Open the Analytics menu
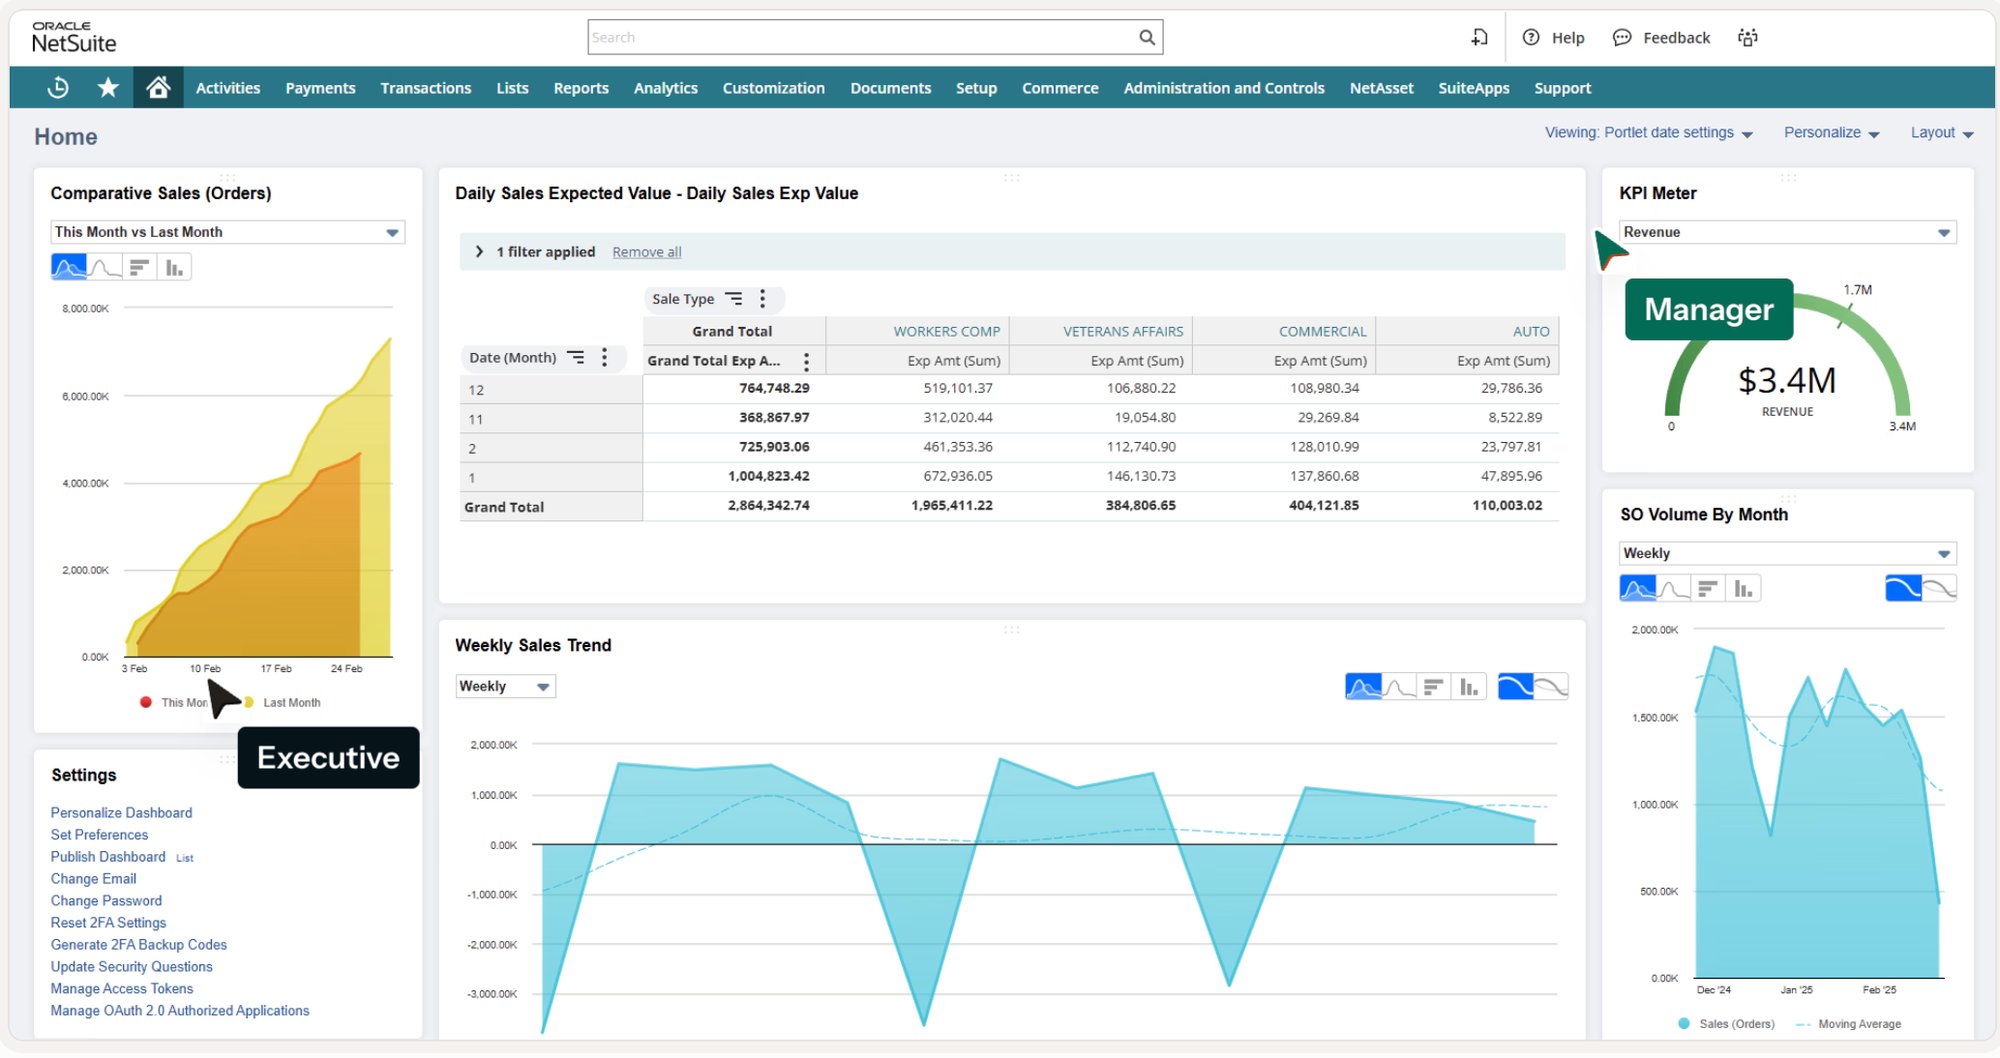Image resolution: width=2000 pixels, height=1058 pixels. pos(665,88)
